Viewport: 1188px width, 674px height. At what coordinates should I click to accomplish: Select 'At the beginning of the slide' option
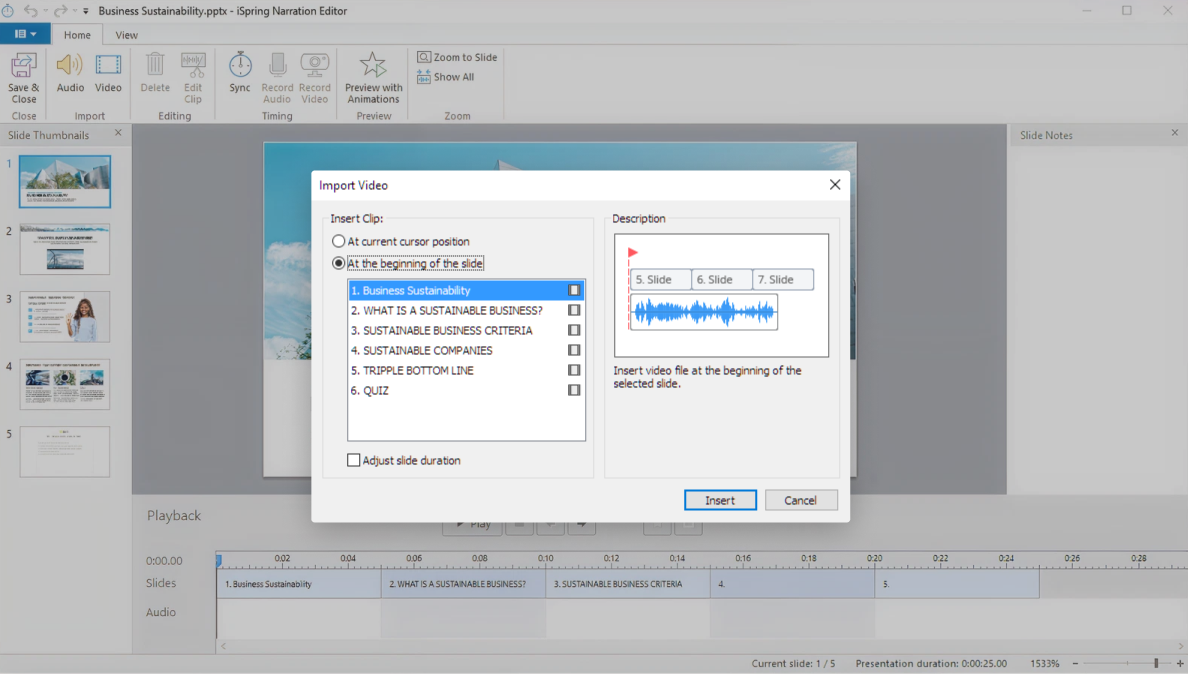click(x=338, y=262)
